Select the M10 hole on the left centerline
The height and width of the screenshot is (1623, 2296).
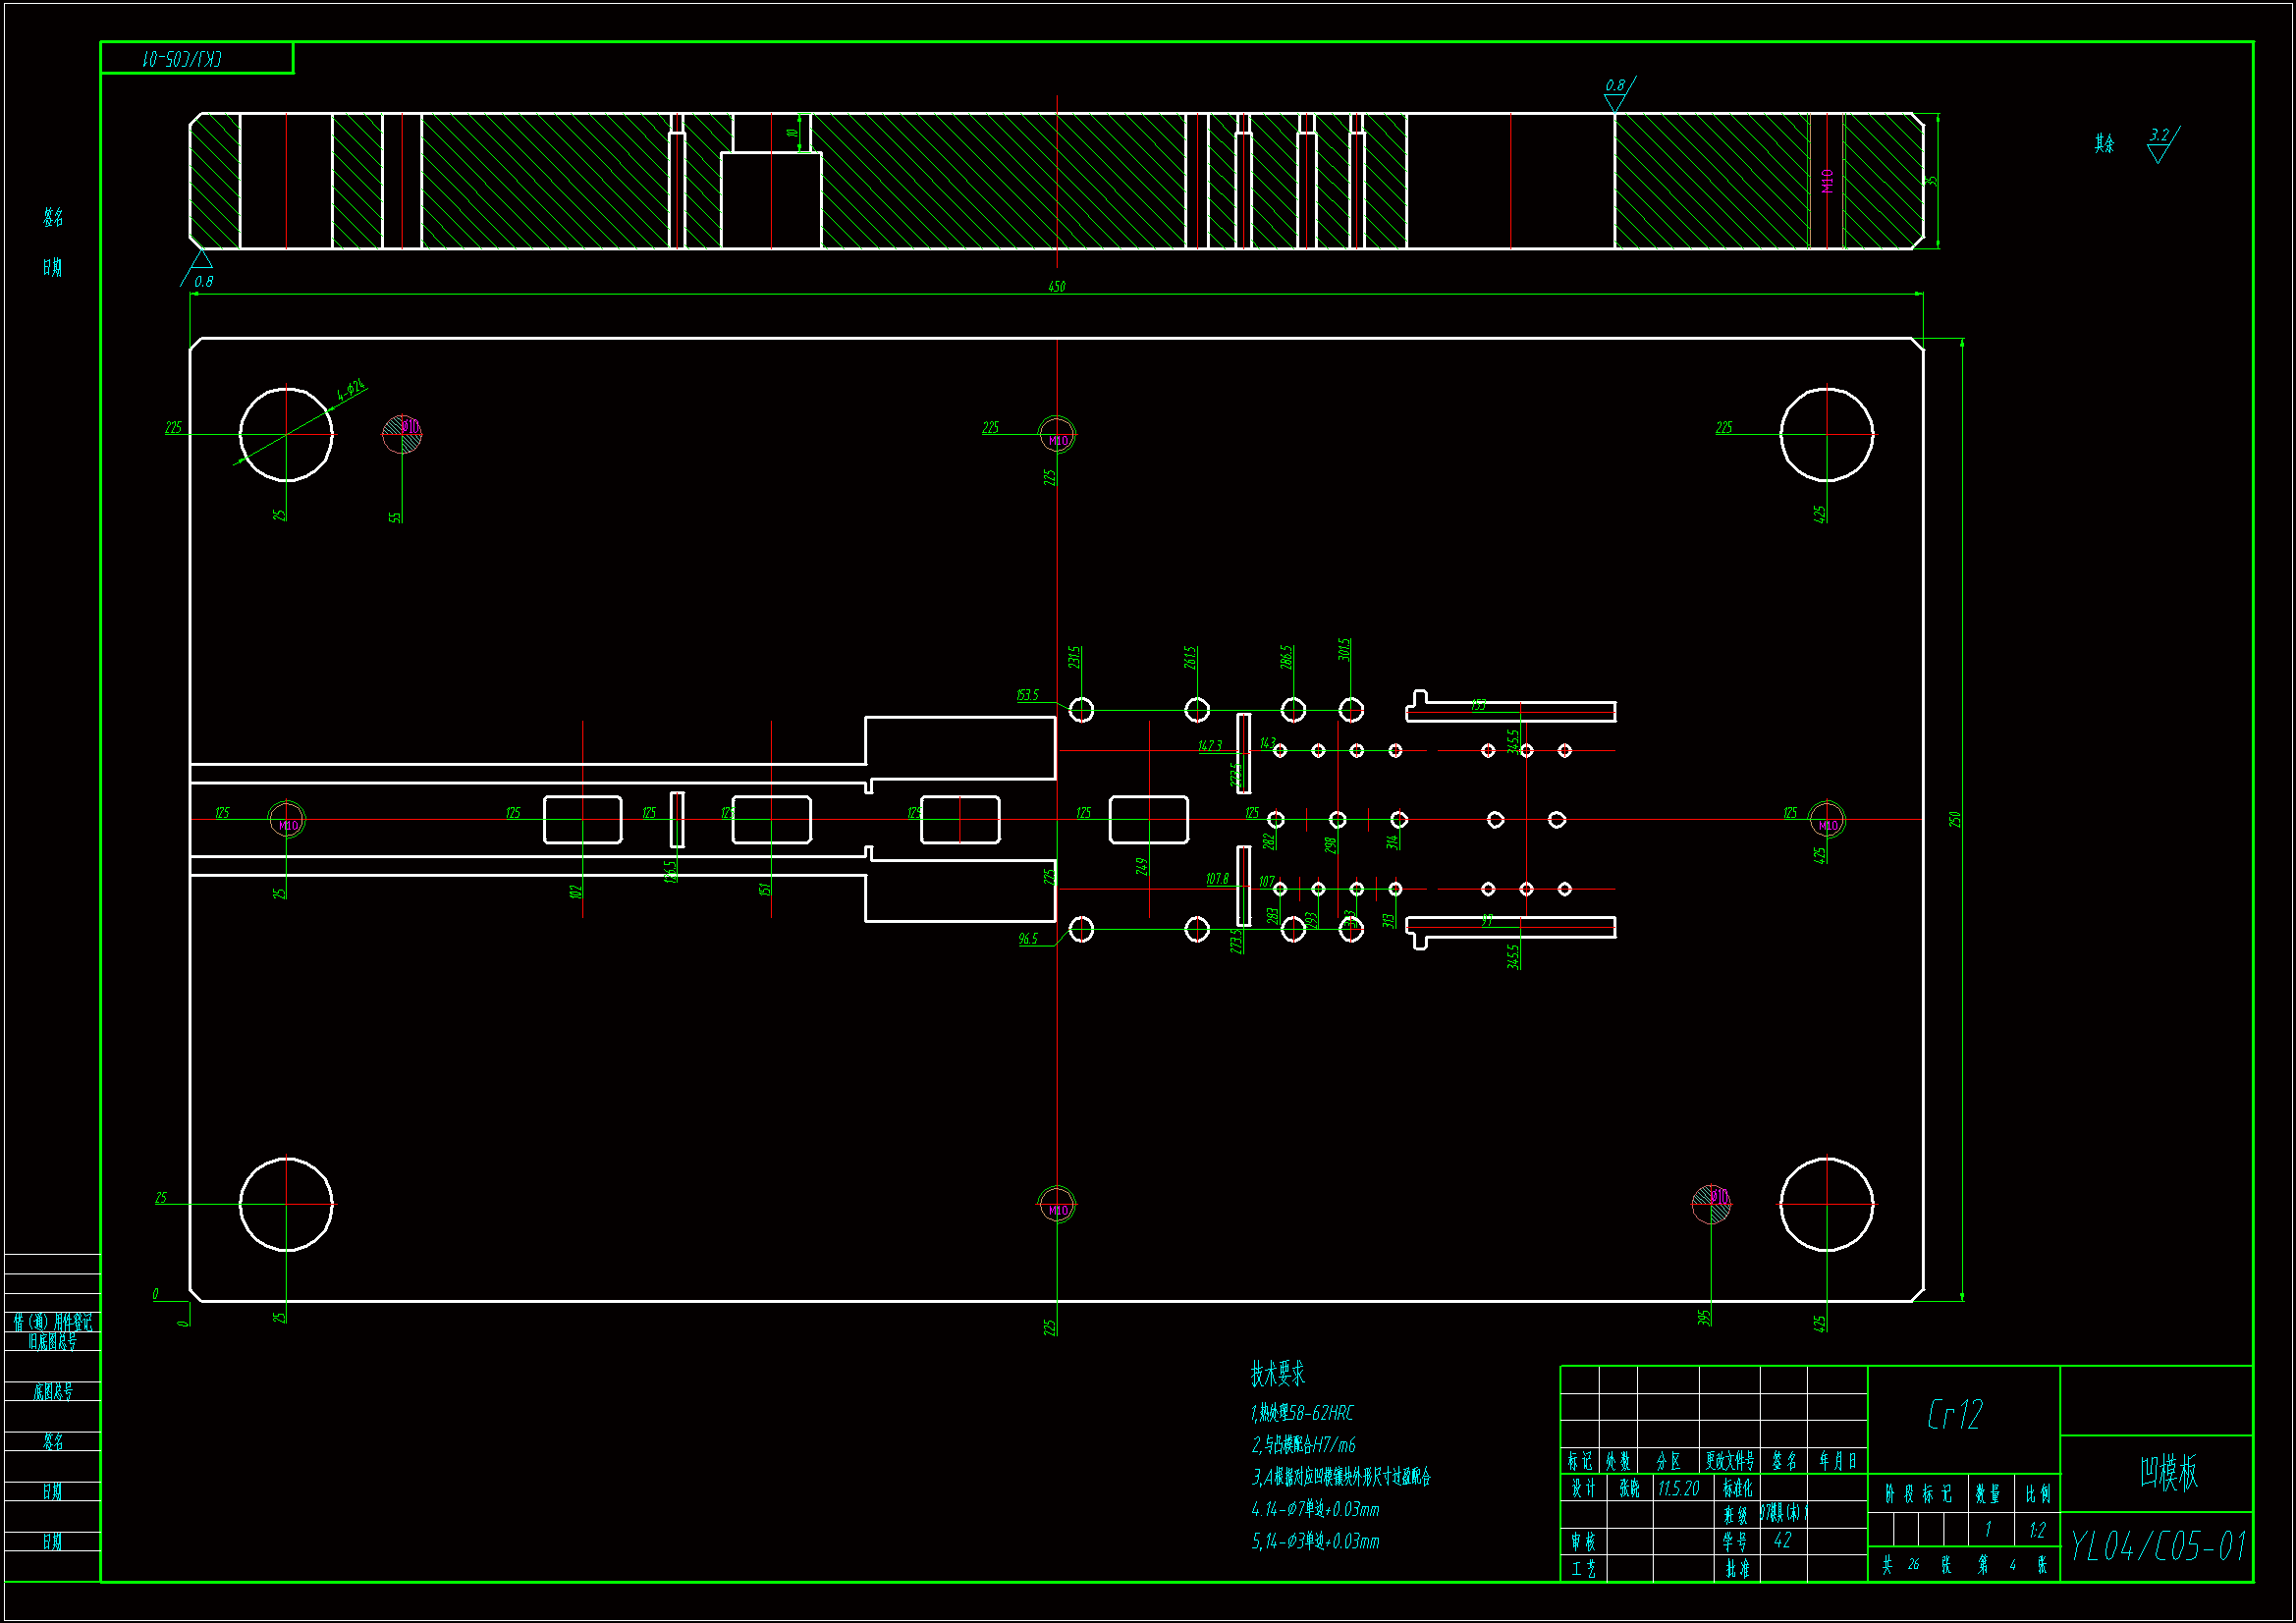click(x=287, y=820)
